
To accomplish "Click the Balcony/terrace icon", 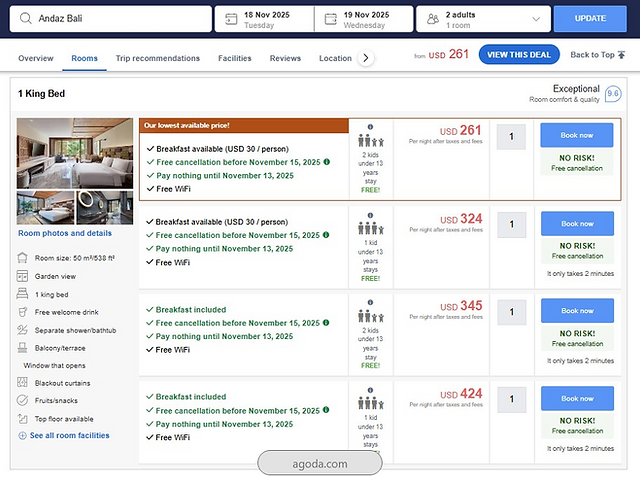I will [x=22, y=348].
